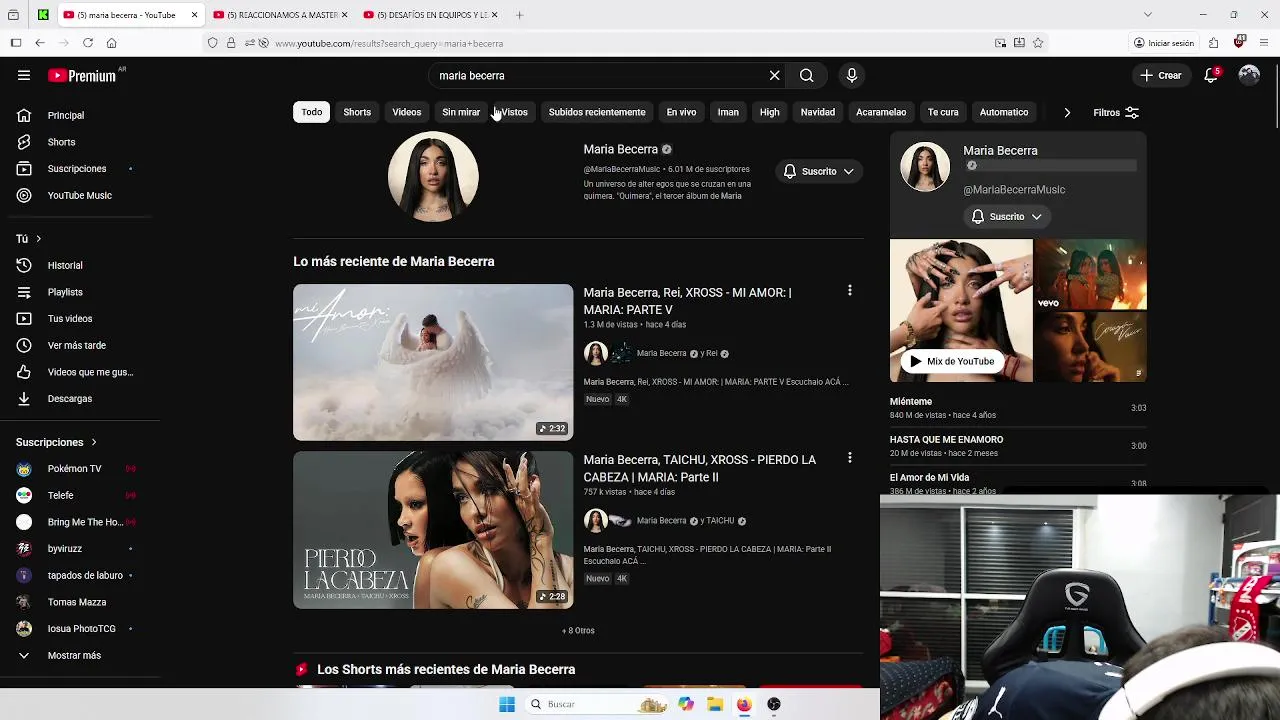
Task: Reload the page in the browser toolbar
Action: (x=88, y=43)
